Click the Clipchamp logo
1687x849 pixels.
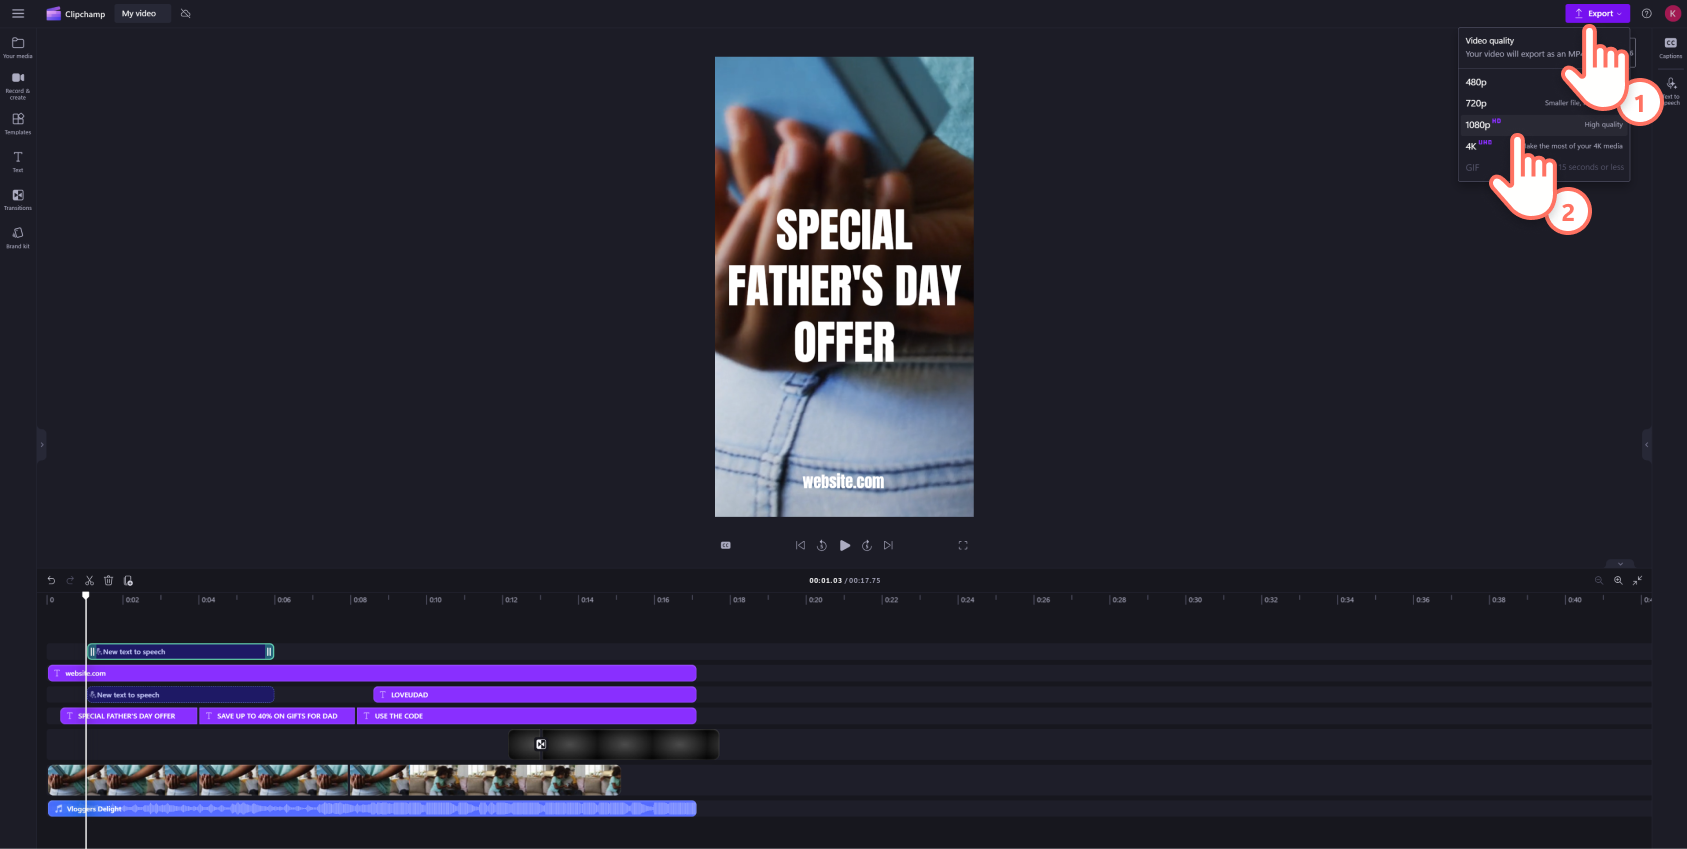point(76,14)
